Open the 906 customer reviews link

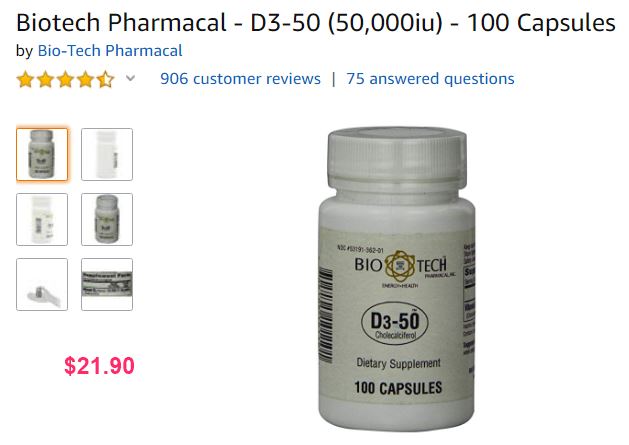pyautogui.click(x=240, y=79)
